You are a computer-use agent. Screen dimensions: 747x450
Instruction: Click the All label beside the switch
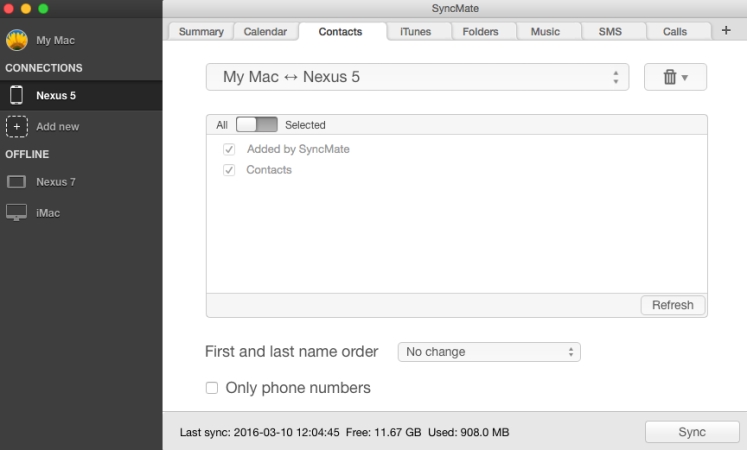pyautogui.click(x=222, y=125)
